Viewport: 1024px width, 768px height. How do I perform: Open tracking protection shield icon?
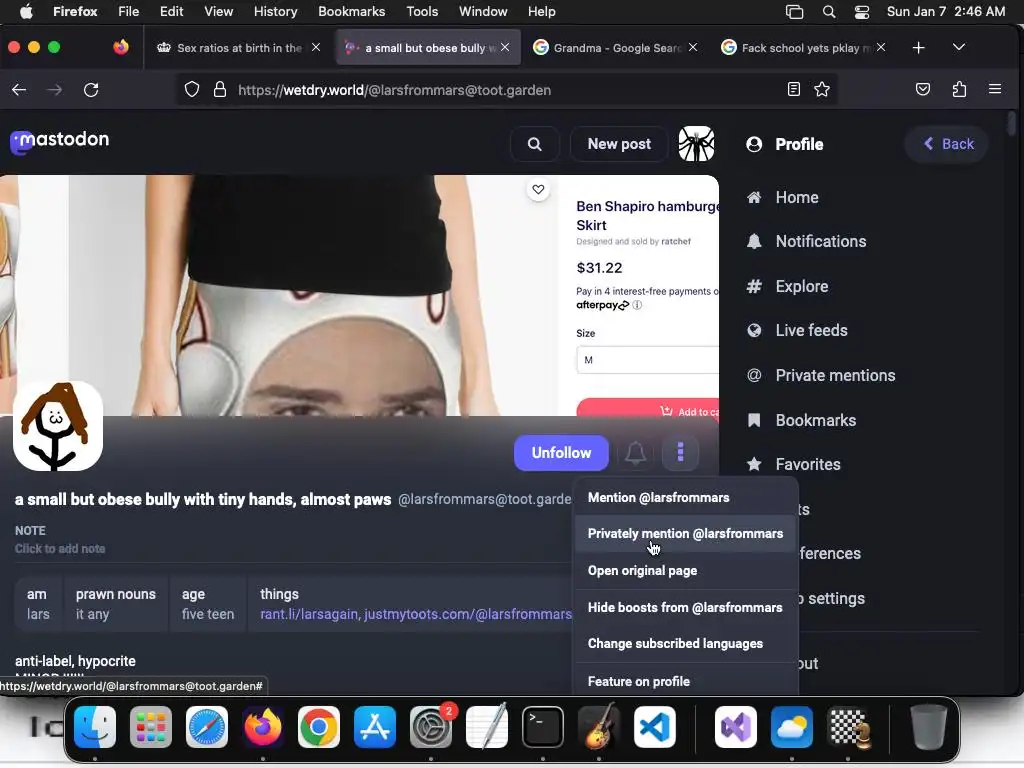[x=192, y=89]
